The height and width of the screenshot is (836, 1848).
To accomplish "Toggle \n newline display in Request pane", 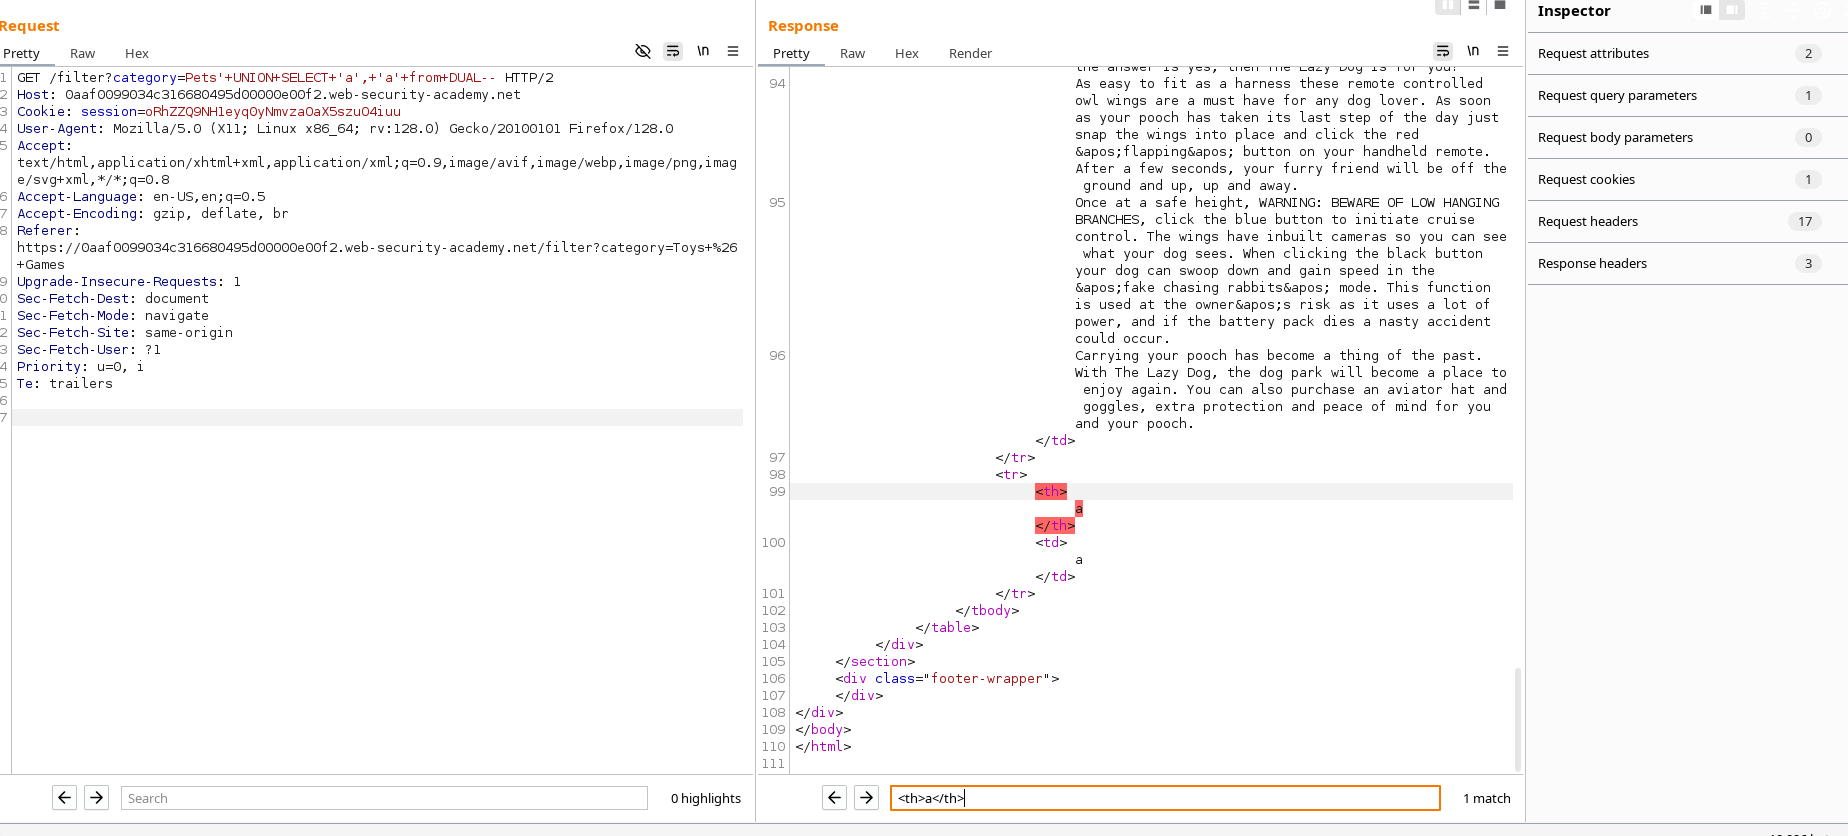I will (703, 51).
